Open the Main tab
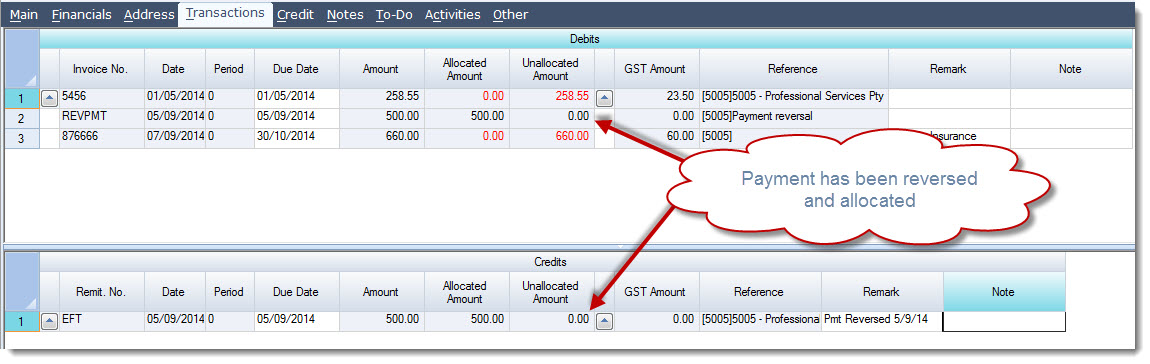 (23, 15)
